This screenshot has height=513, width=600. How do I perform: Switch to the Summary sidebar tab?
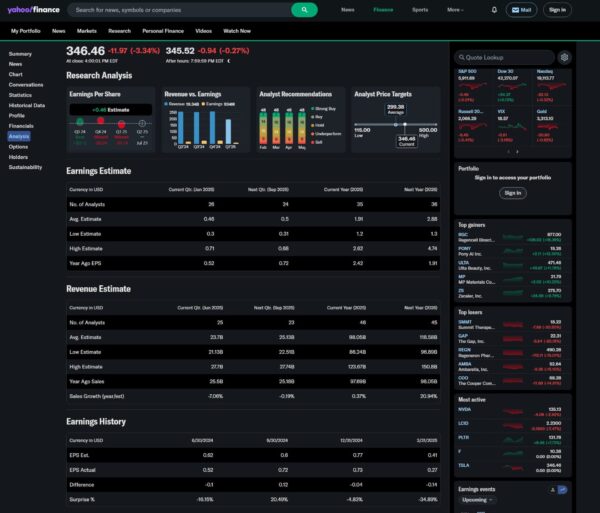pos(20,54)
